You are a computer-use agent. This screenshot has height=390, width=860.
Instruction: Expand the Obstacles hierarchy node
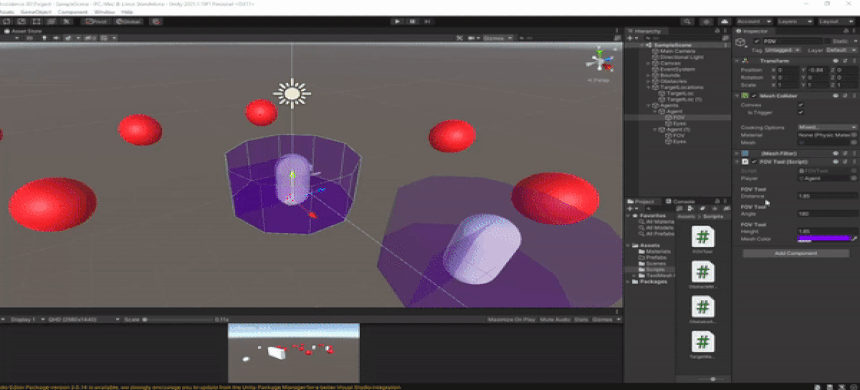click(x=648, y=81)
